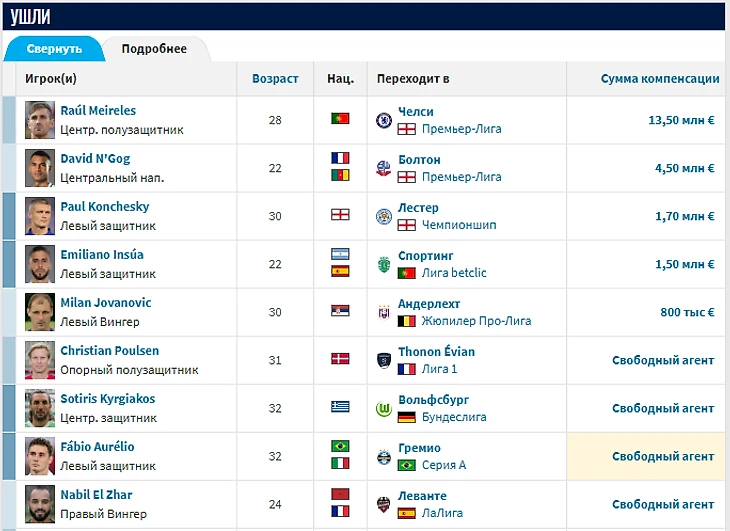This screenshot has height=531, width=730.
Task: Click the Grêmio club crest icon
Action: point(383,456)
